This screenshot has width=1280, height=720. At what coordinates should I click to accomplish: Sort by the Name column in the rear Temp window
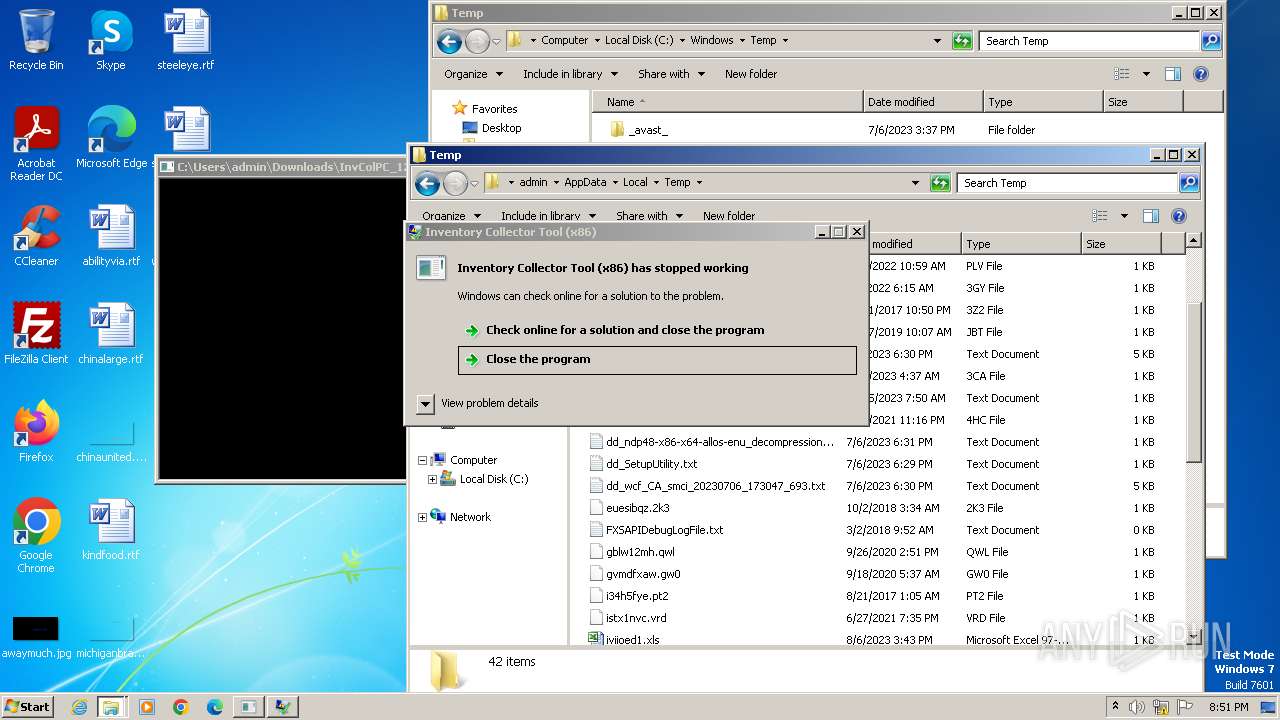pos(727,102)
